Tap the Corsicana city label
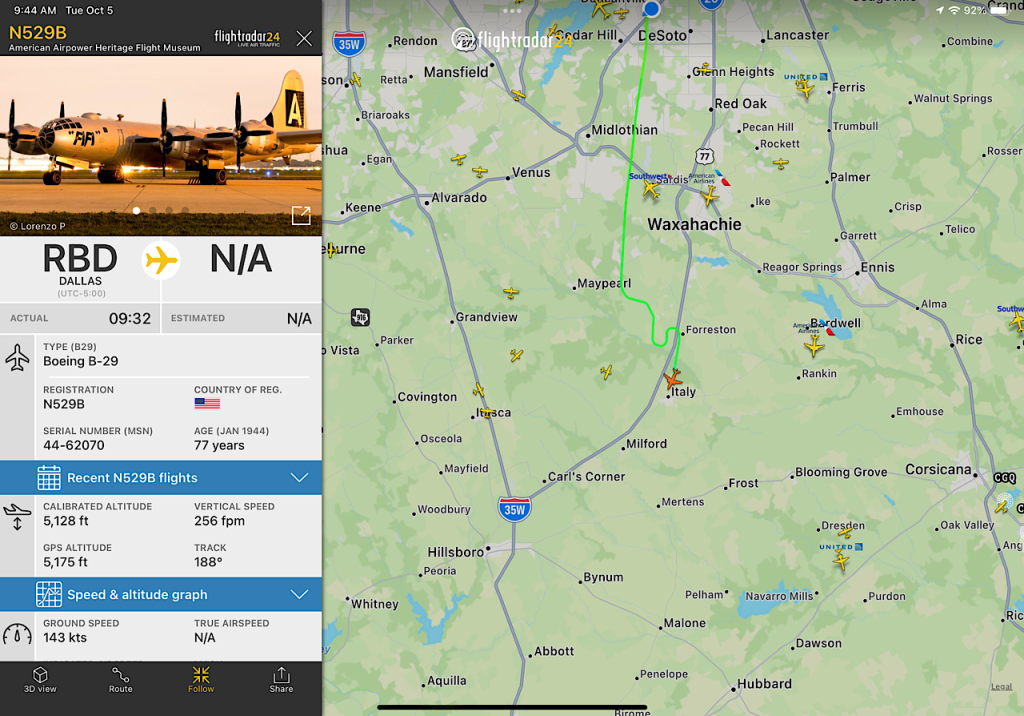Image resolution: width=1024 pixels, height=716 pixels. 938,470
